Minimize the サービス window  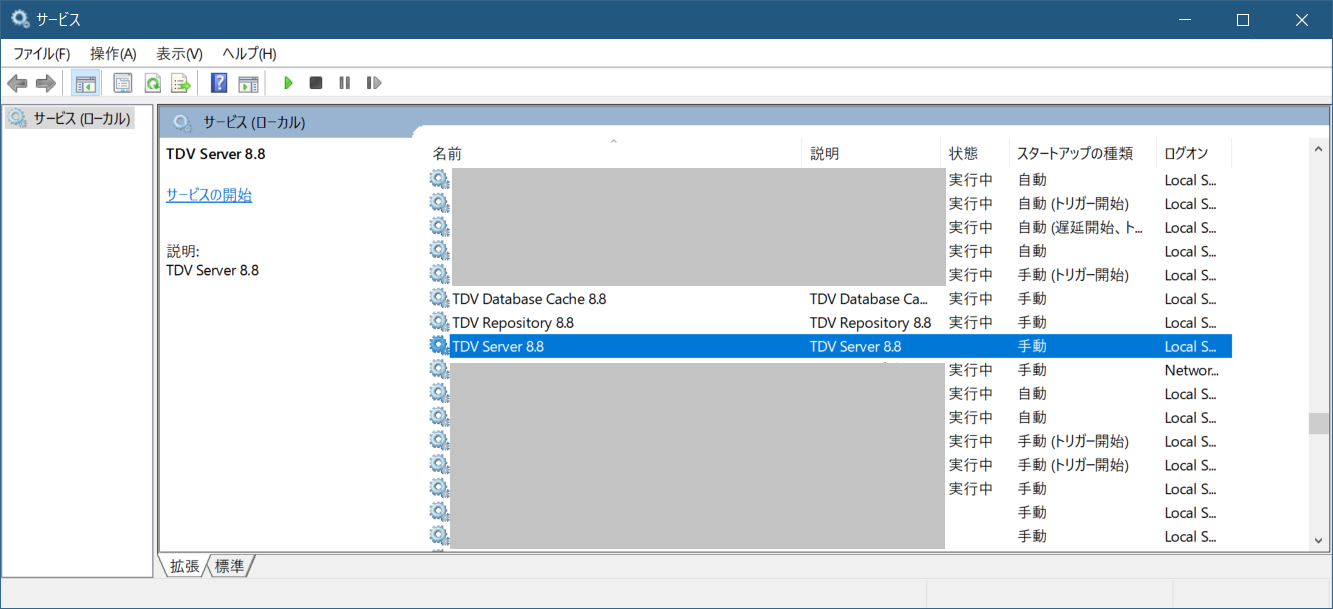point(1185,19)
